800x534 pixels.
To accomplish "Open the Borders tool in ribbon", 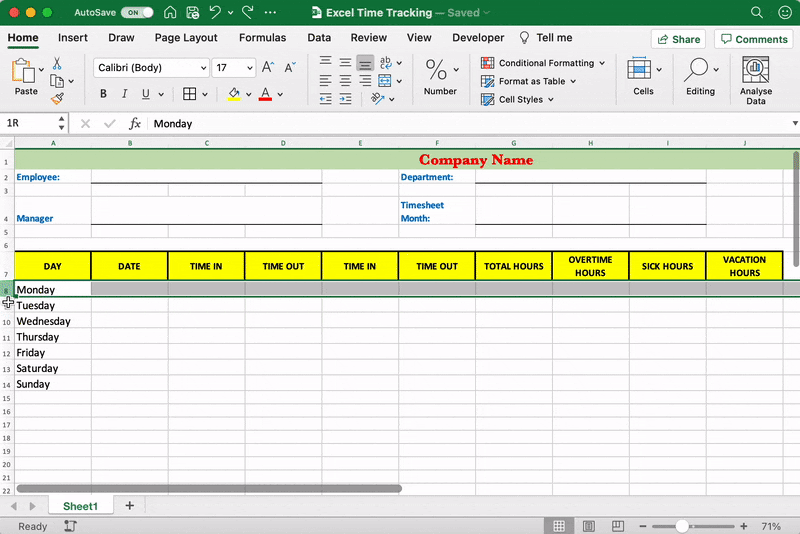I will tap(190, 94).
